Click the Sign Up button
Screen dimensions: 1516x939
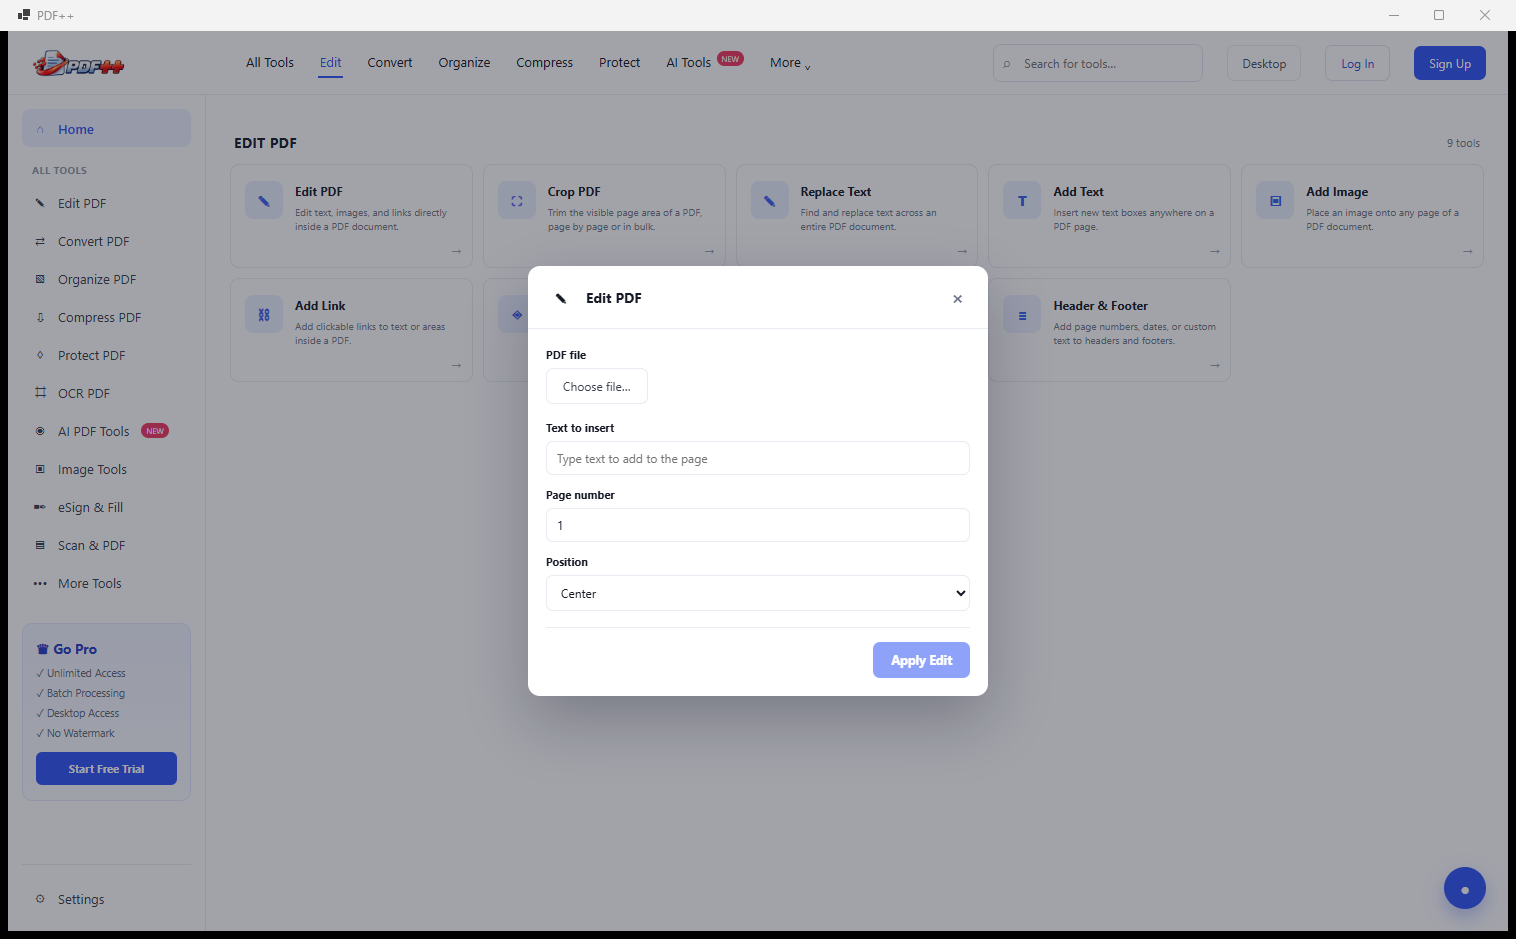point(1449,63)
